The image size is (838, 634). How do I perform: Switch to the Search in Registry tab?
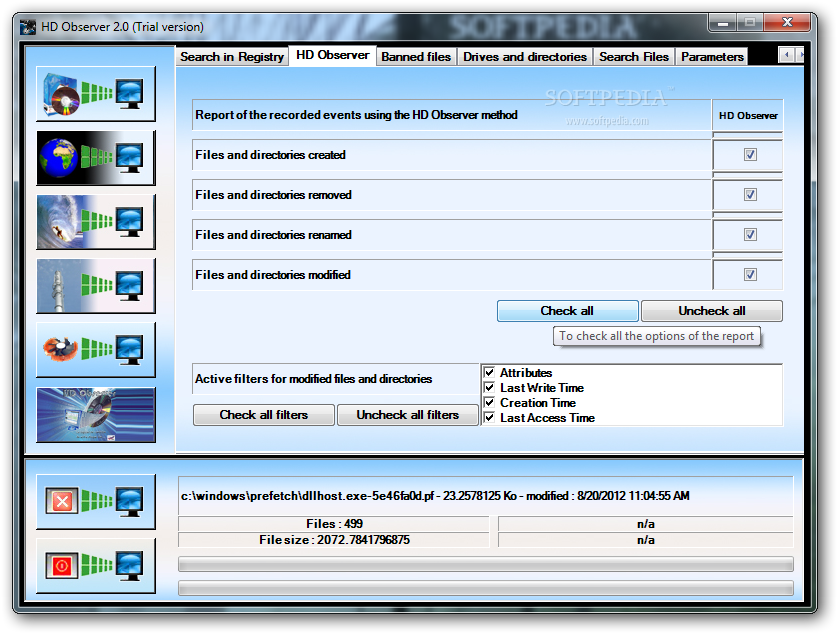[x=232, y=57]
